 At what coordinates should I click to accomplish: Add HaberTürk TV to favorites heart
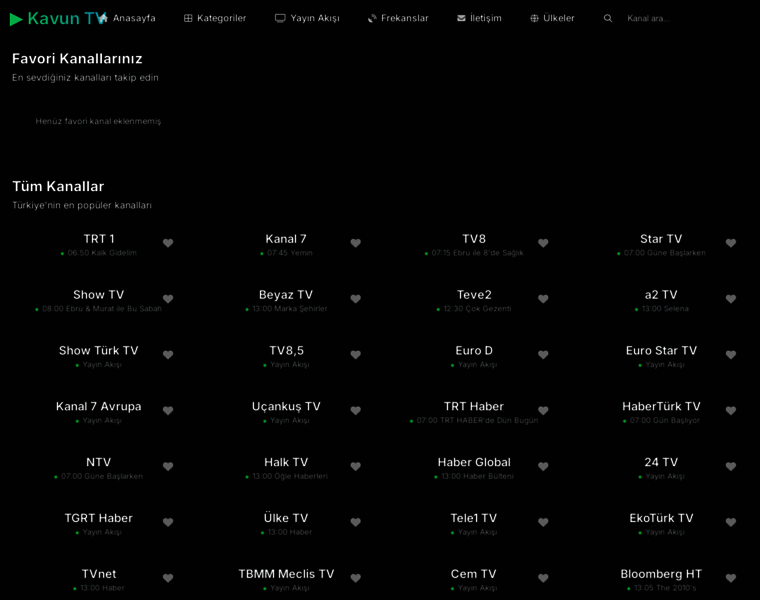pos(731,411)
